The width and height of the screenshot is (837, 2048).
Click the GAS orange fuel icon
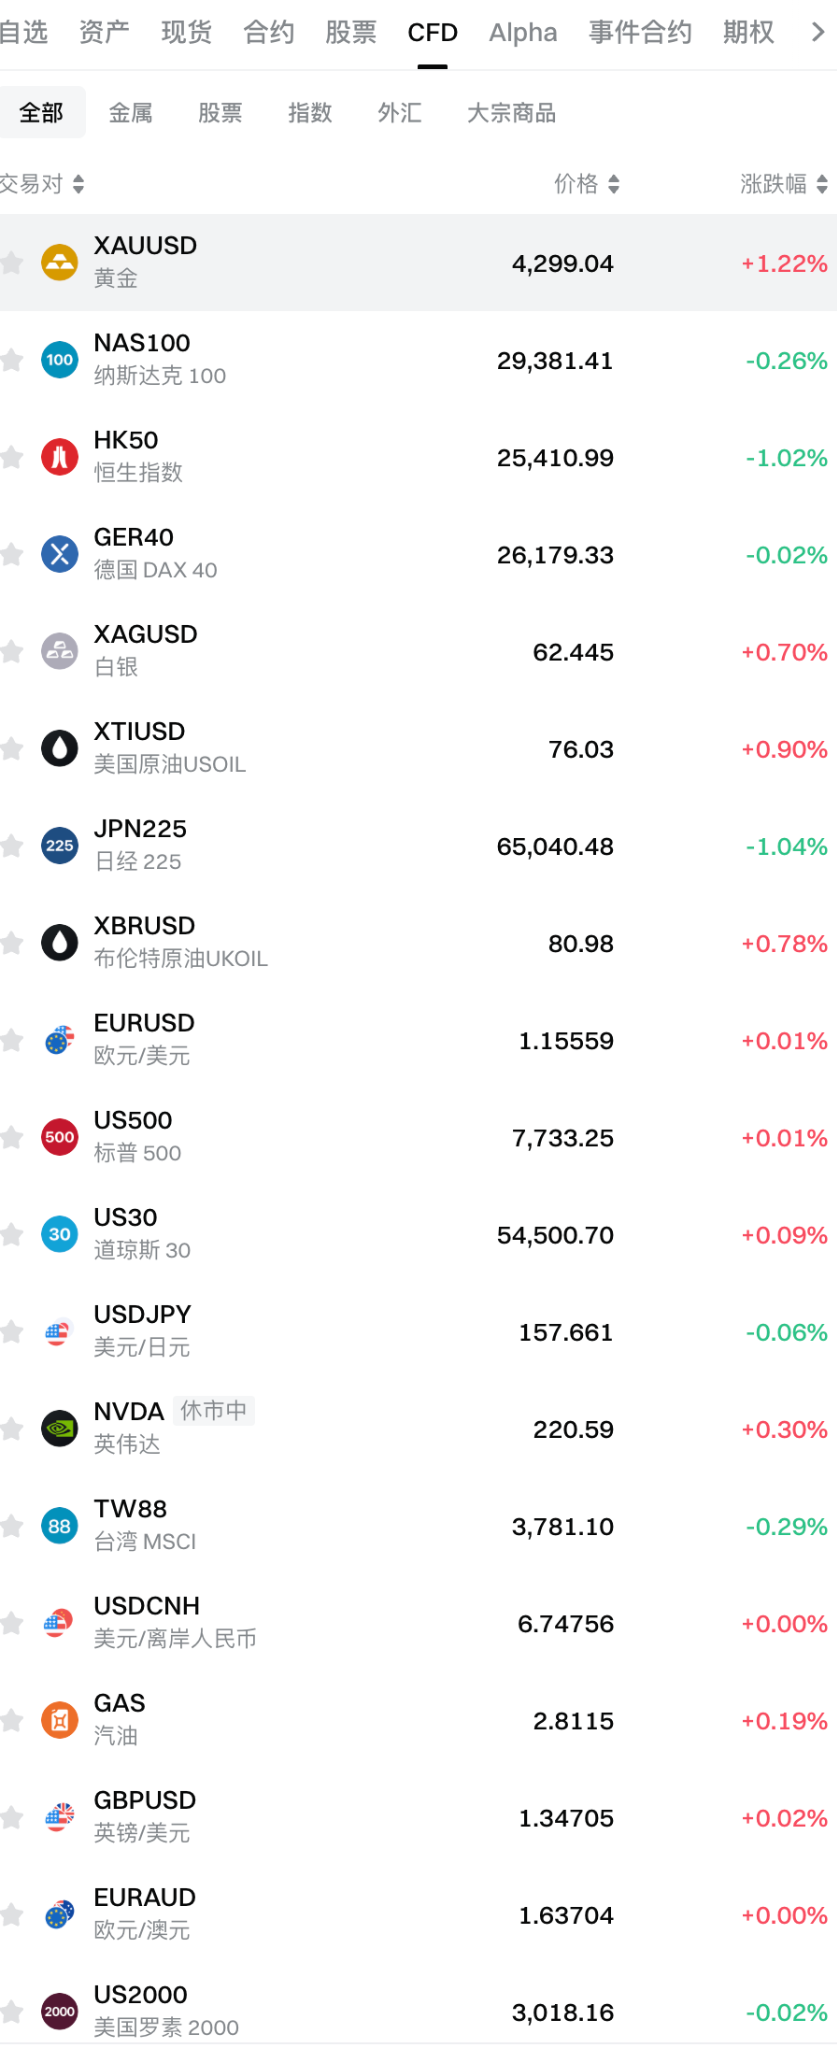59,1720
